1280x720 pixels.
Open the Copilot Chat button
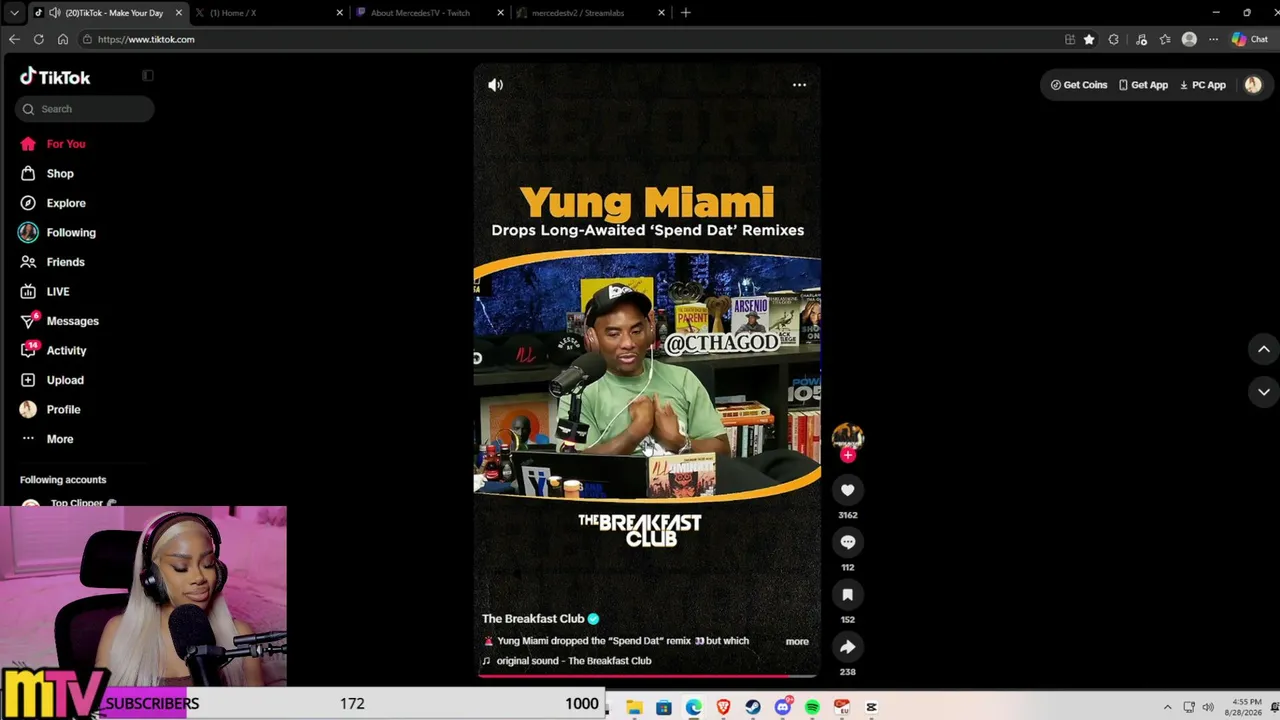[1250, 39]
